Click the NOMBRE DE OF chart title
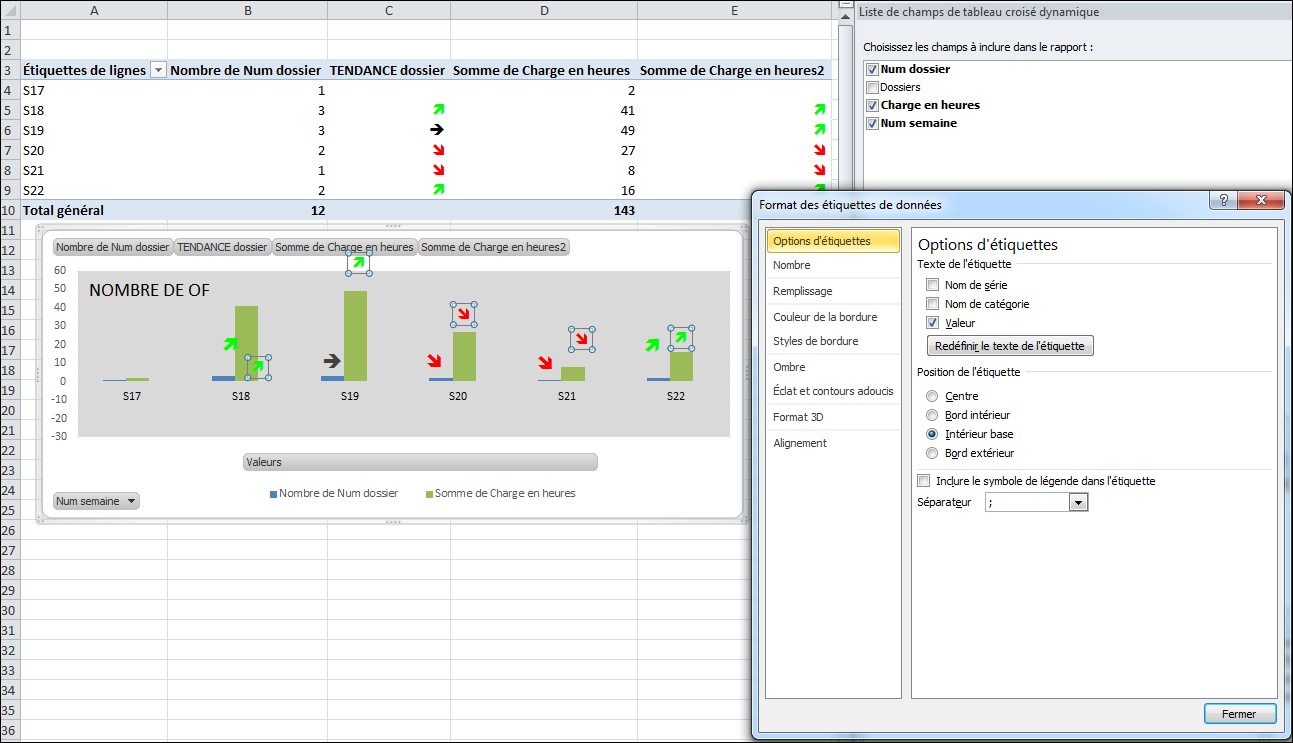Viewport: 1293px width, 743px height. 150,290
